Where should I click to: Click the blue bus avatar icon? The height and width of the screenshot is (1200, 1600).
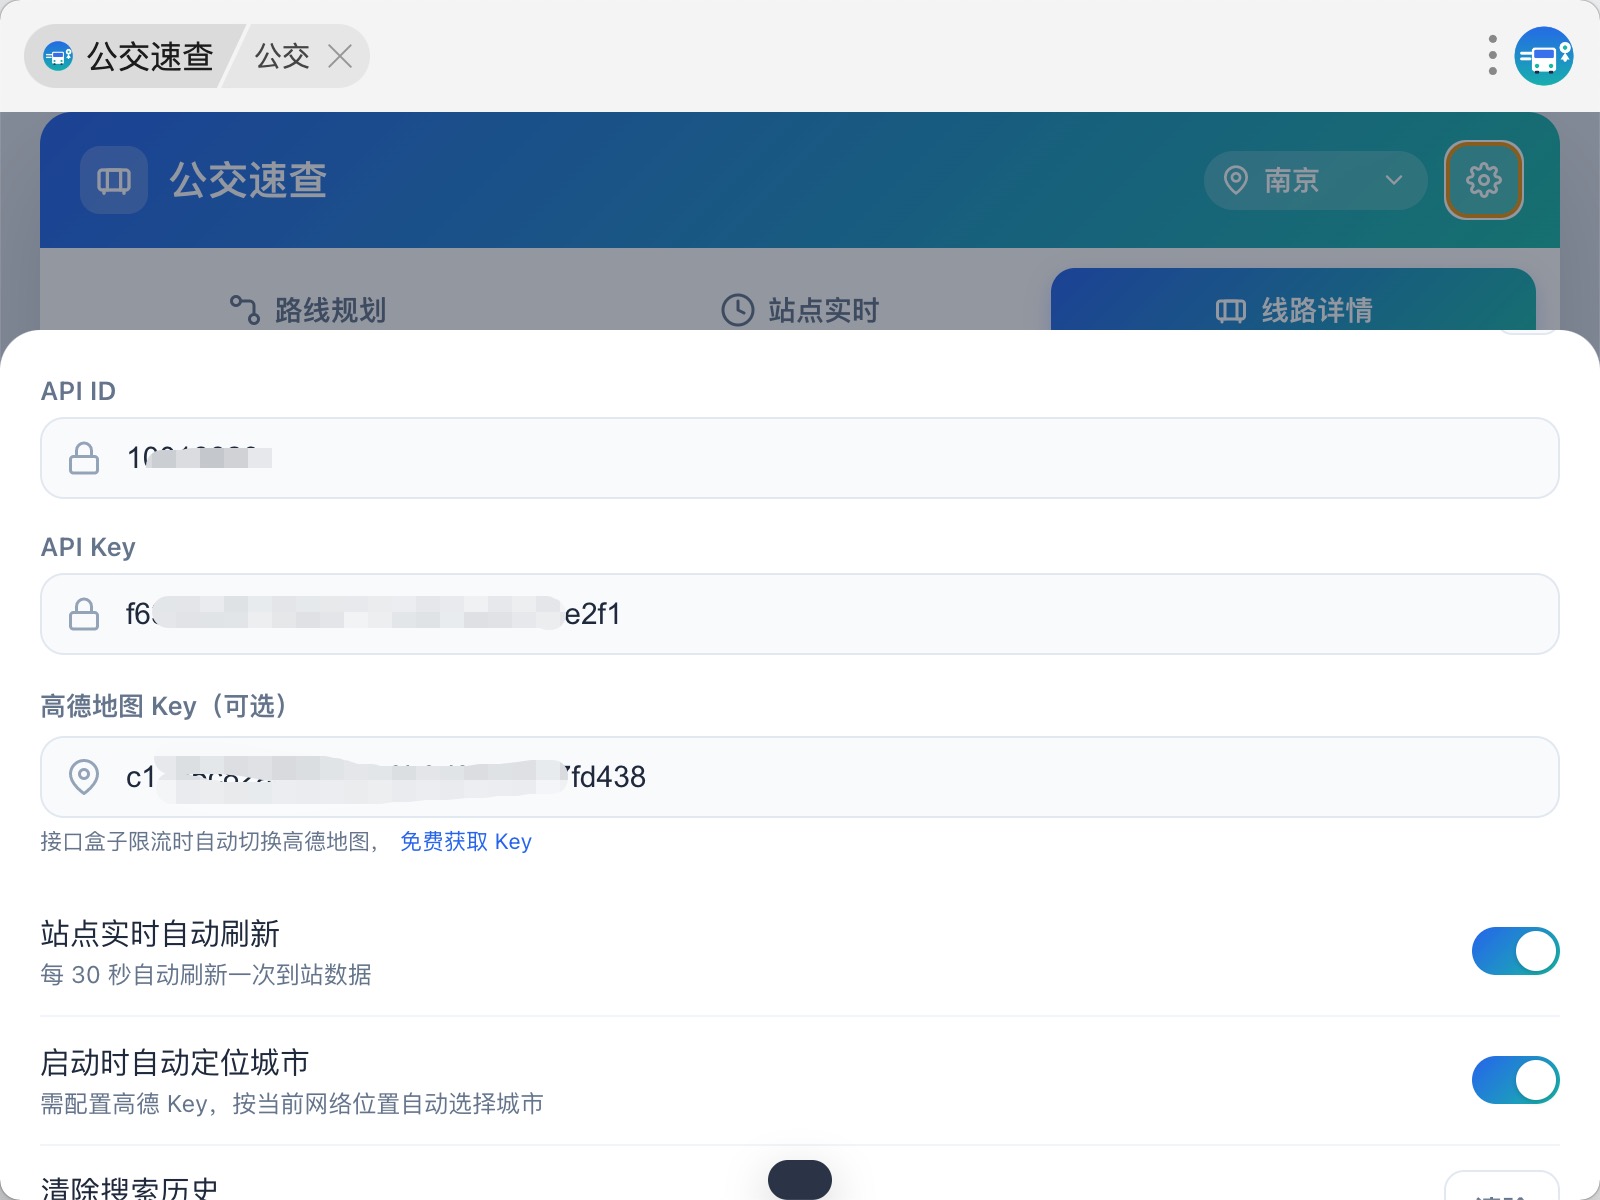pyautogui.click(x=1544, y=56)
